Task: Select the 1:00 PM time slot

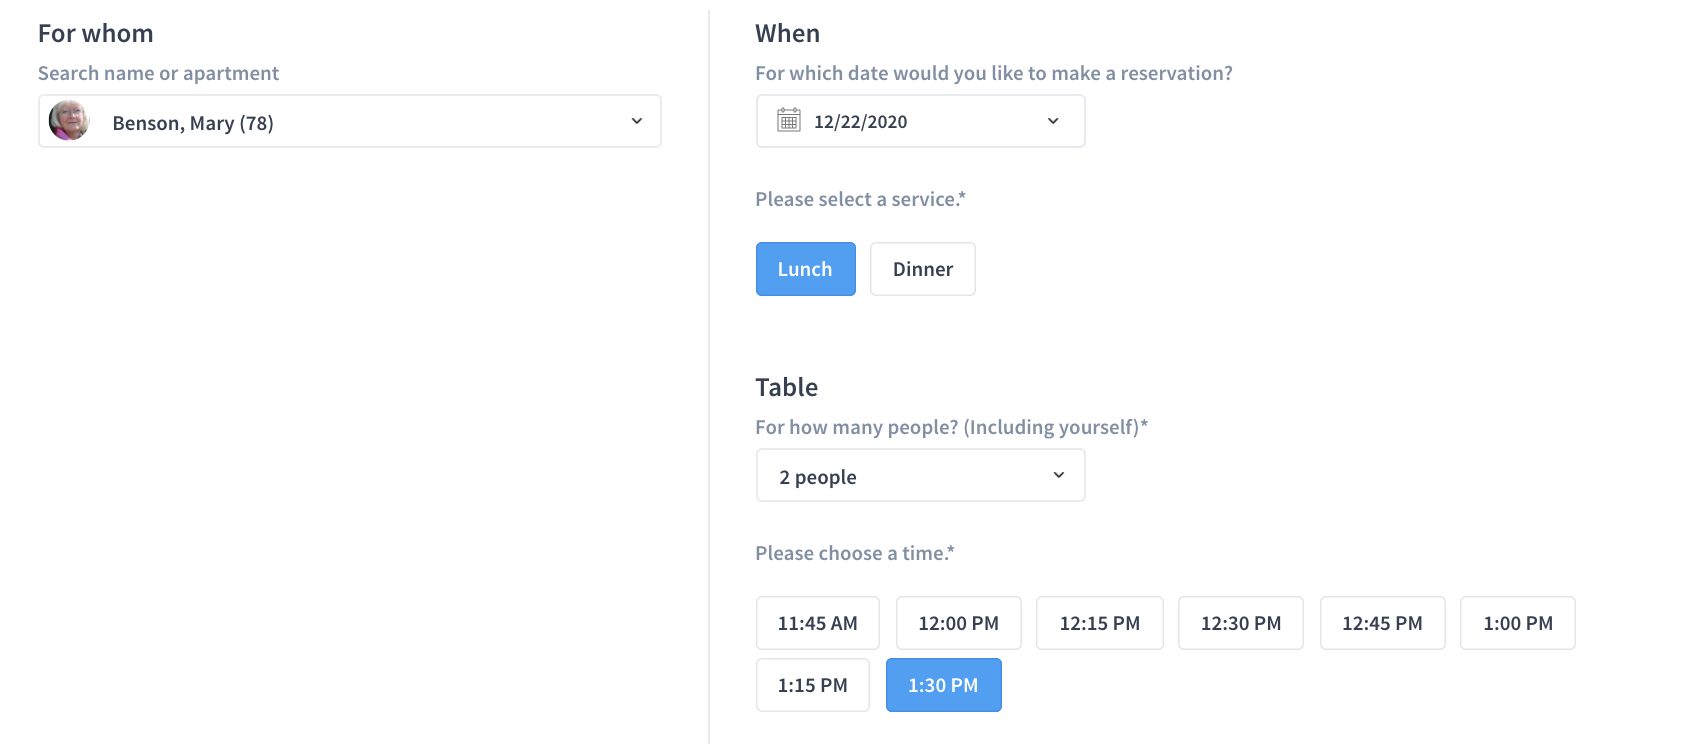Action: tap(1518, 623)
